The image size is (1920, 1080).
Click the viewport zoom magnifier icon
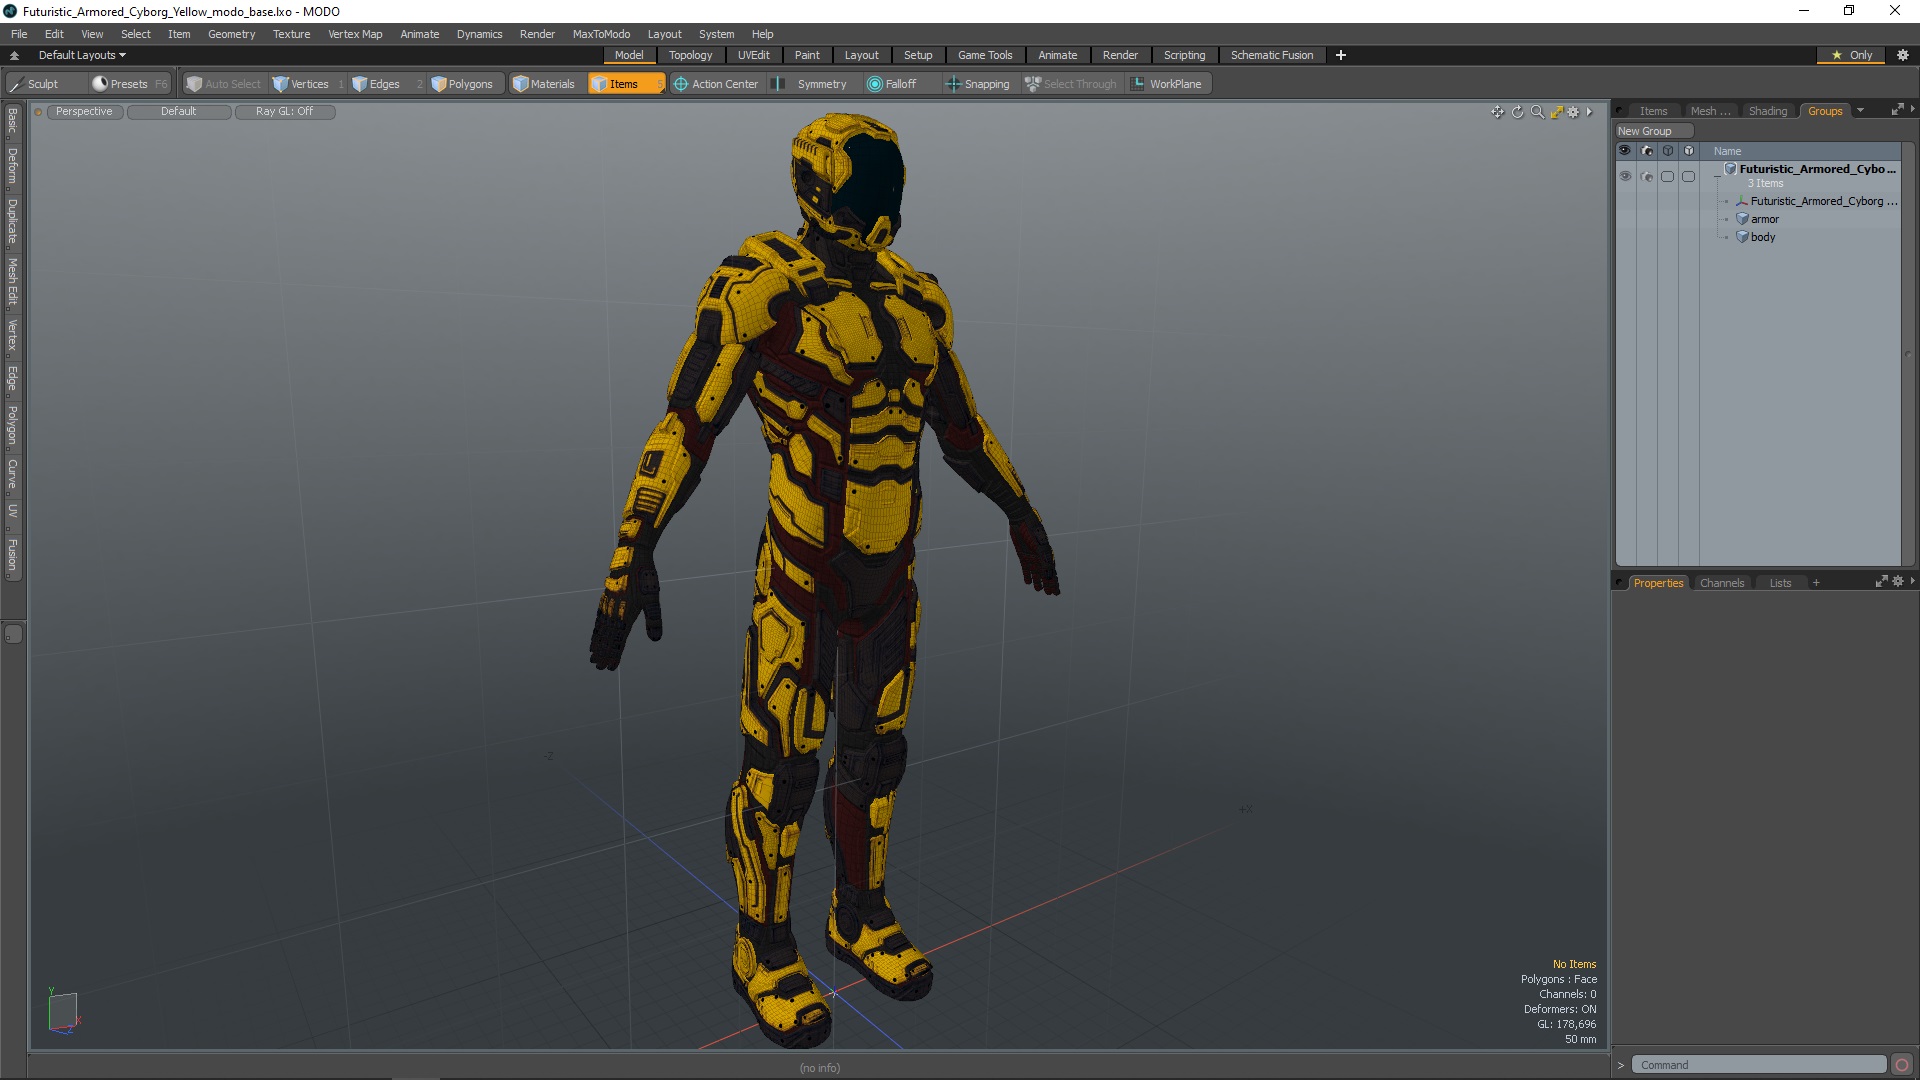(x=1537, y=112)
